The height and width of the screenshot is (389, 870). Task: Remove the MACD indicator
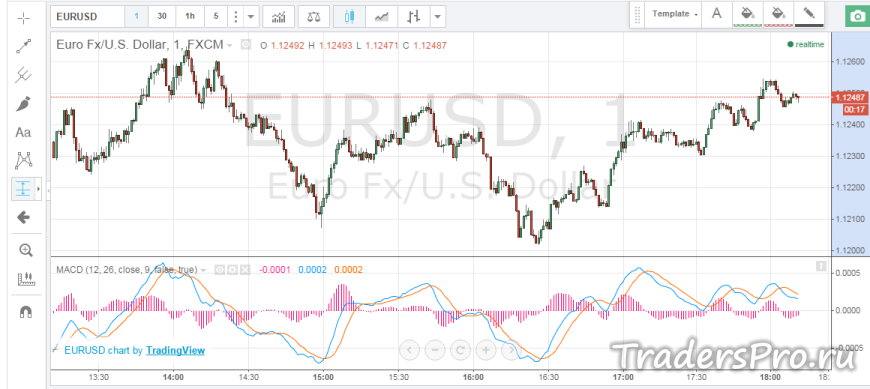pos(245,270)
